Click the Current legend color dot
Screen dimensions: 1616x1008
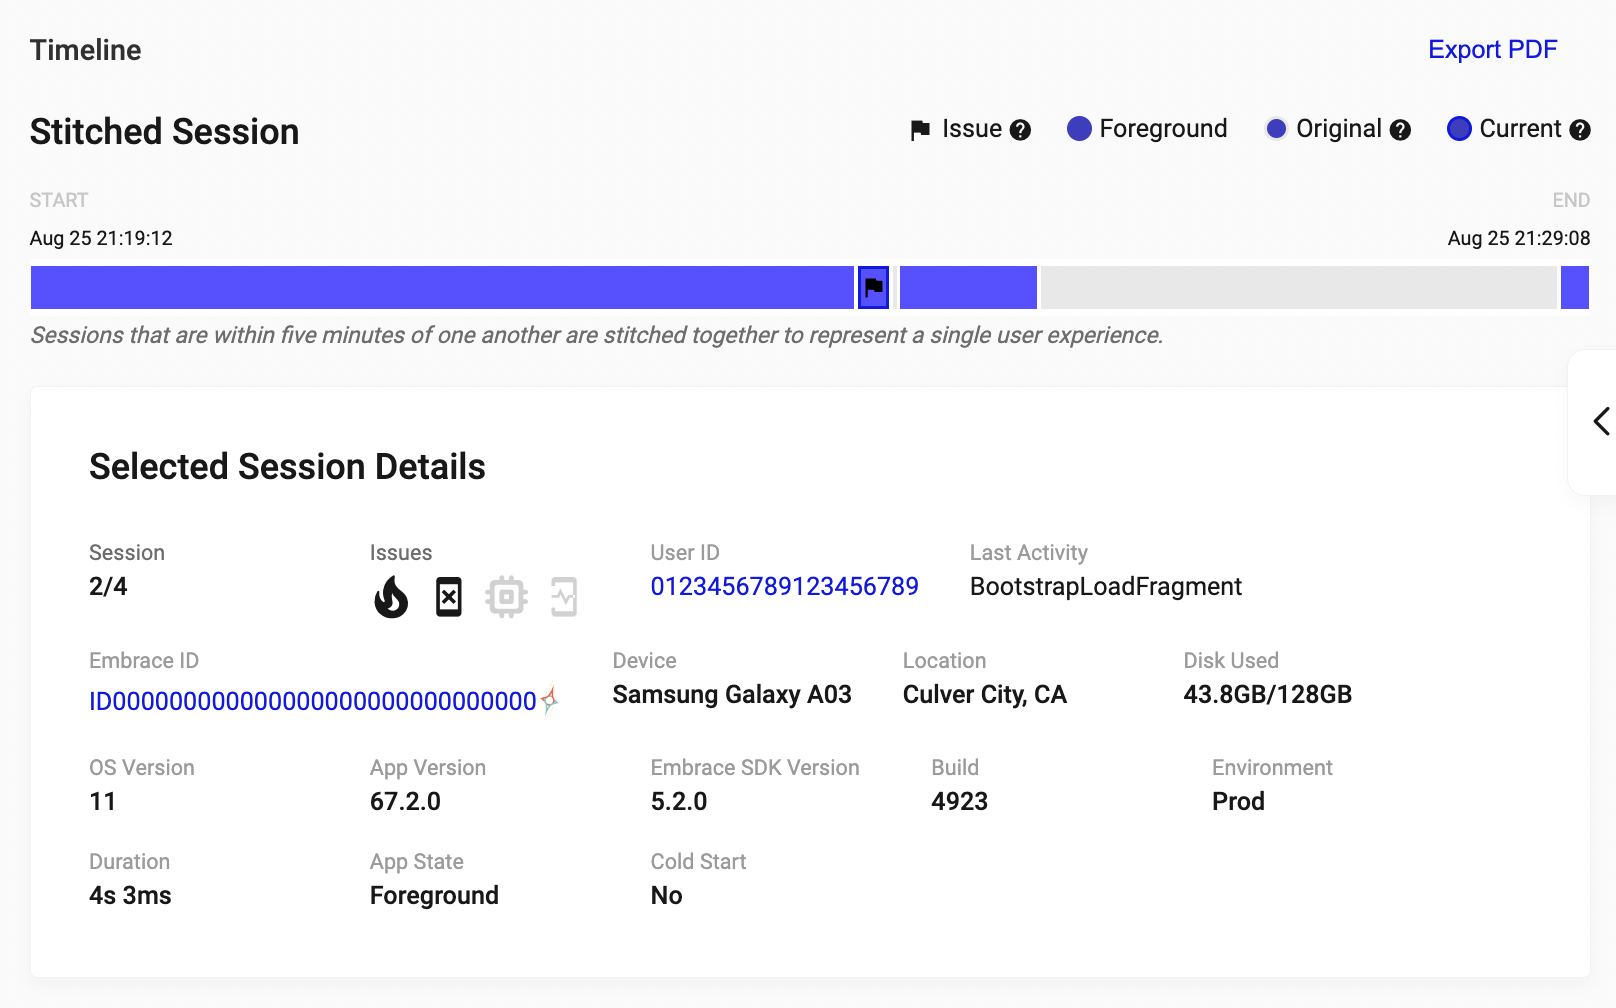[1459, 129]
